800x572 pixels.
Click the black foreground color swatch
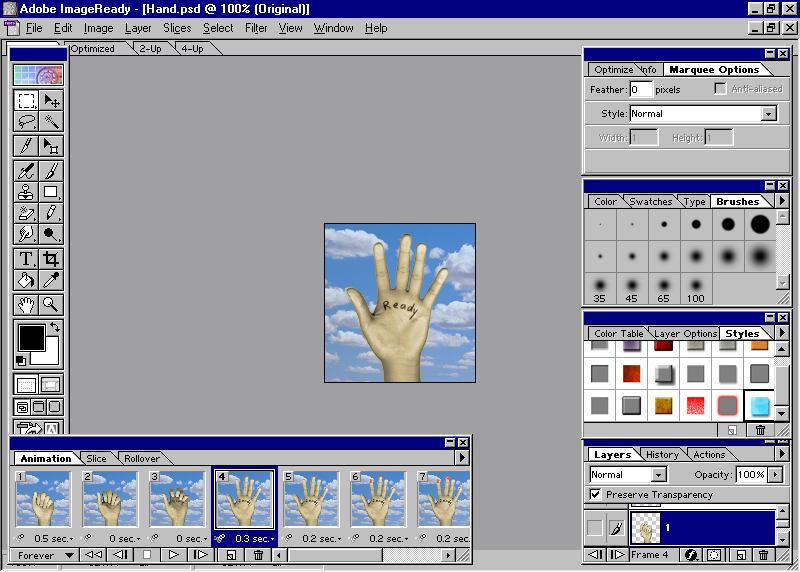[30, 339]
